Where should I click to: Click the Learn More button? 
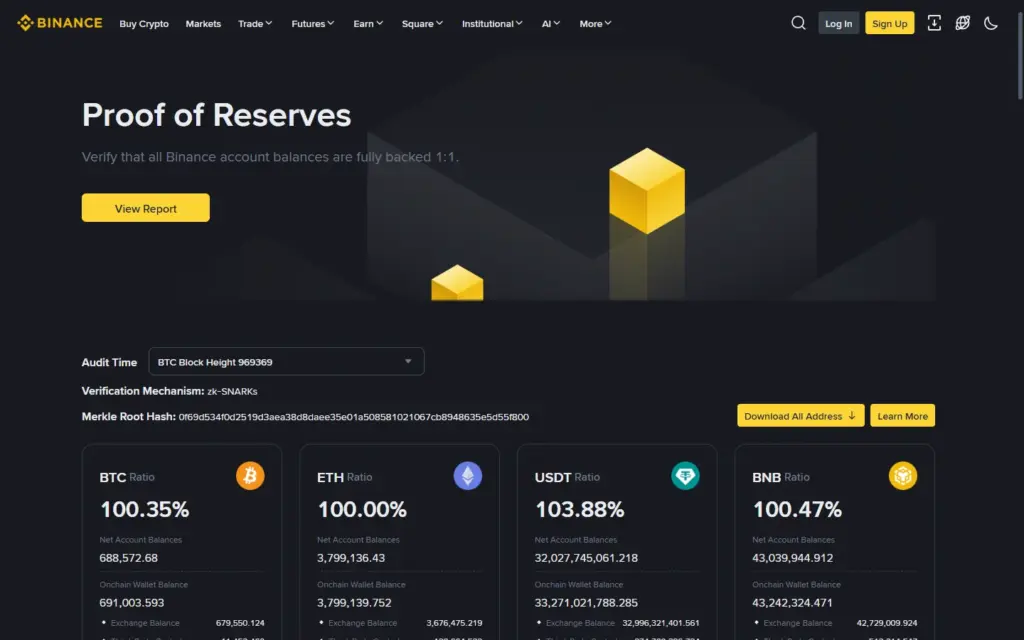click(x=903, y=415)
